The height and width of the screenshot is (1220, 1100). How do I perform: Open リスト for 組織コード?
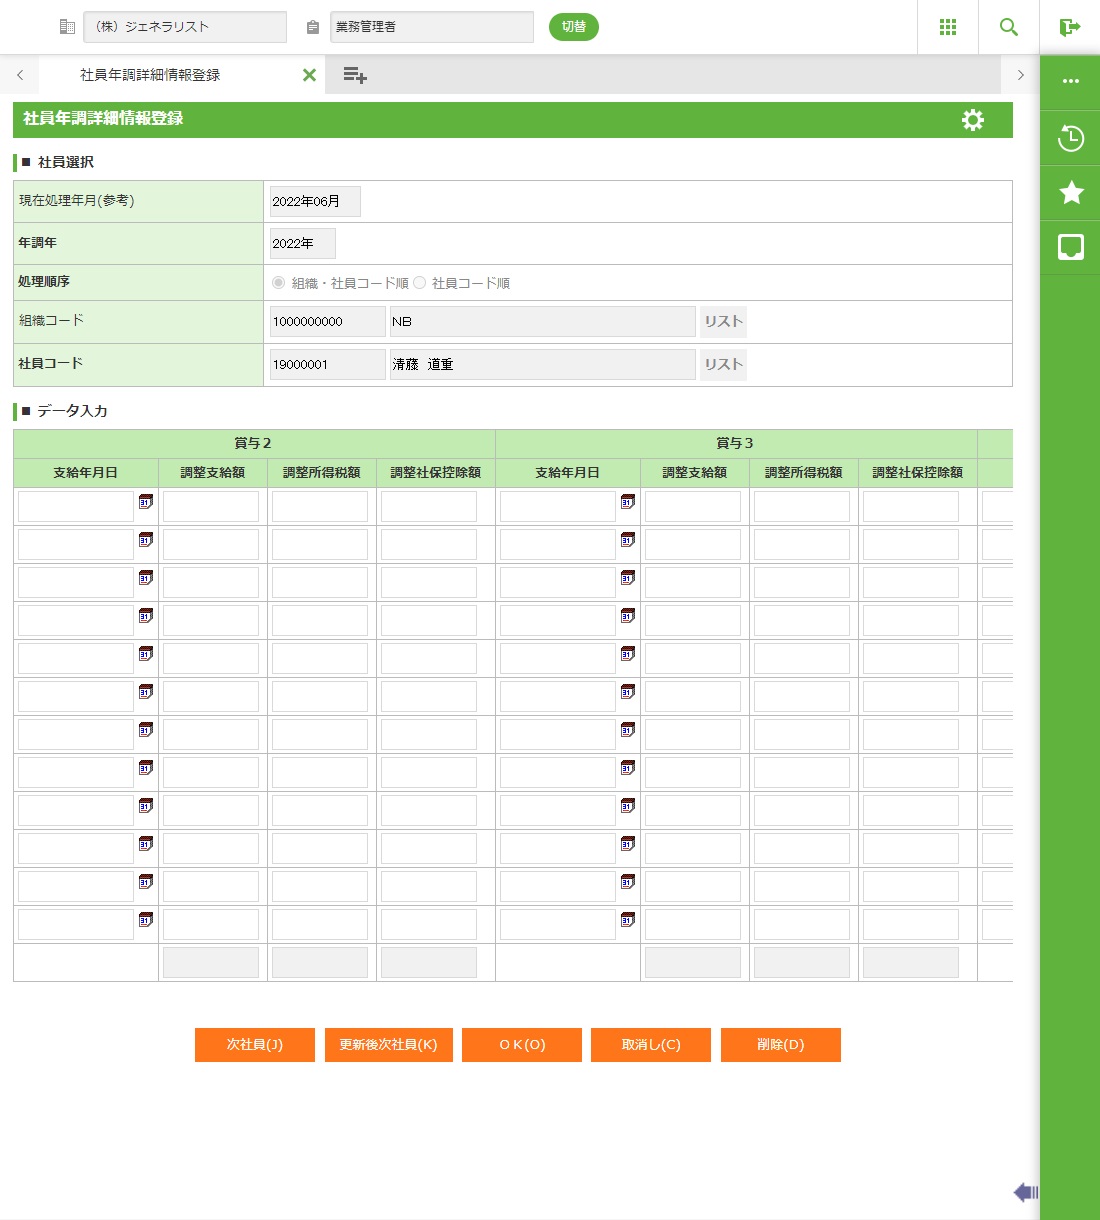723,321
